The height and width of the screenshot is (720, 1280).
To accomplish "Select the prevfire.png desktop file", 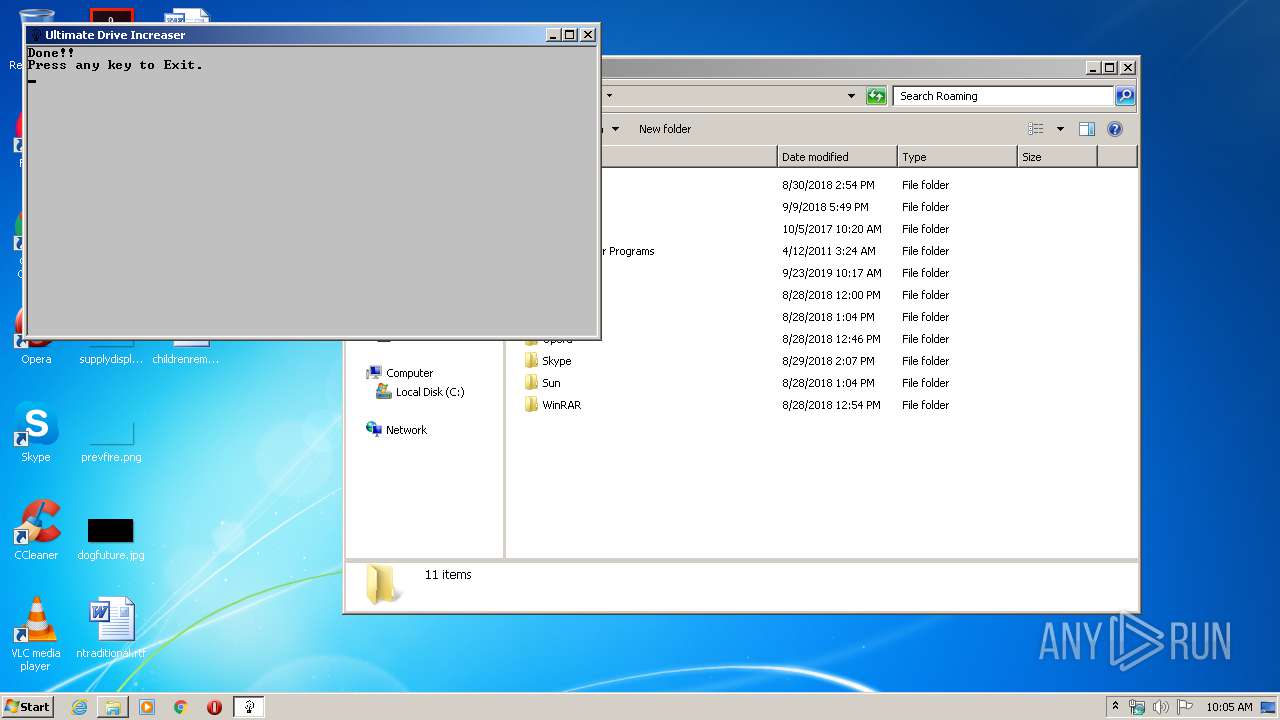I will 111,441.
